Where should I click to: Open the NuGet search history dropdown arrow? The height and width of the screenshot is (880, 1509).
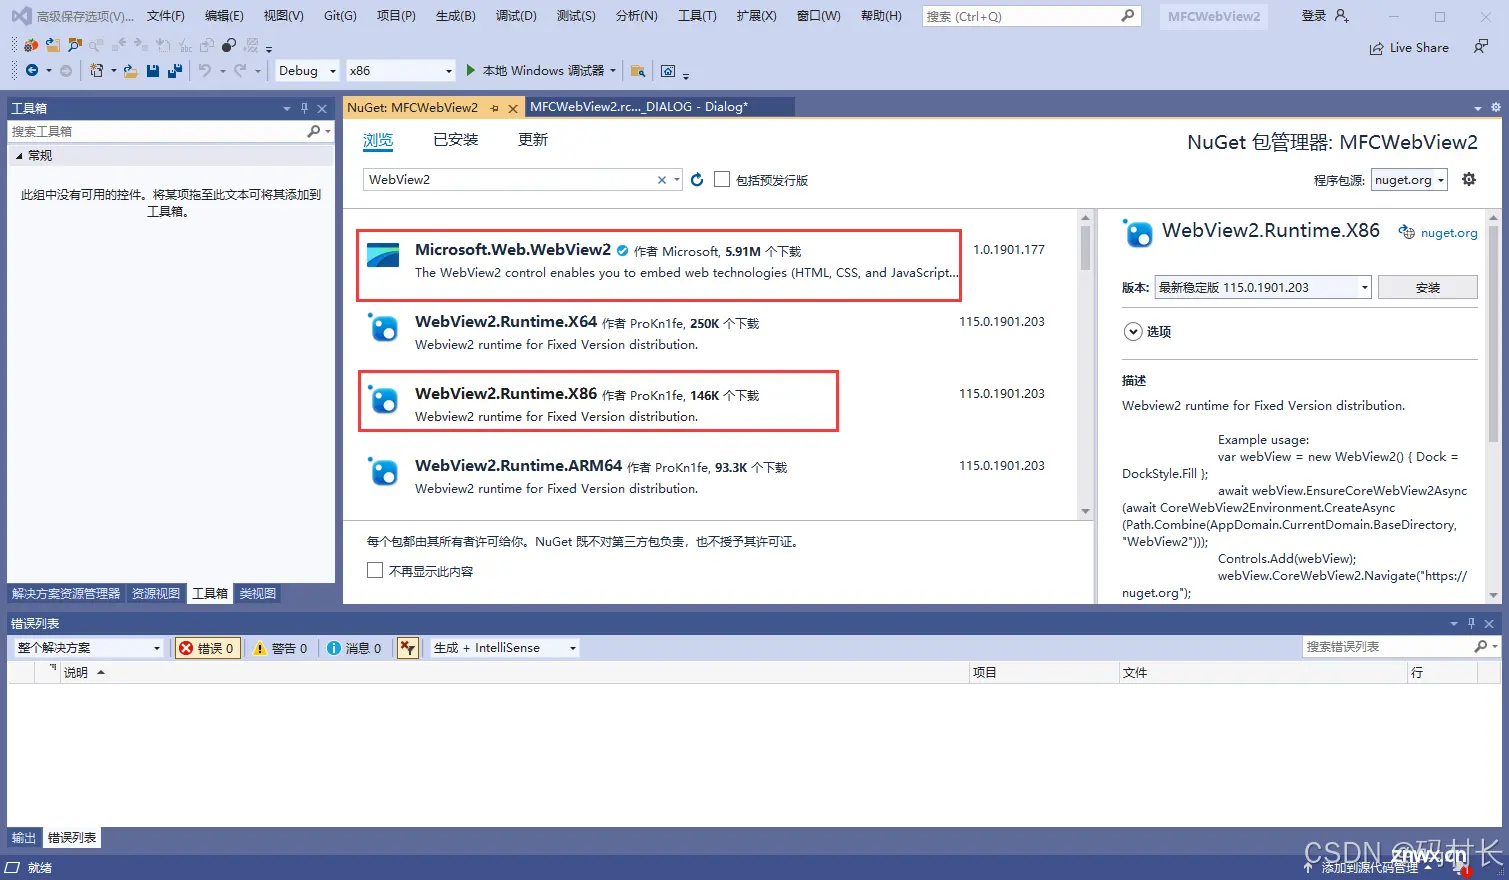click(x=677, y=180)
